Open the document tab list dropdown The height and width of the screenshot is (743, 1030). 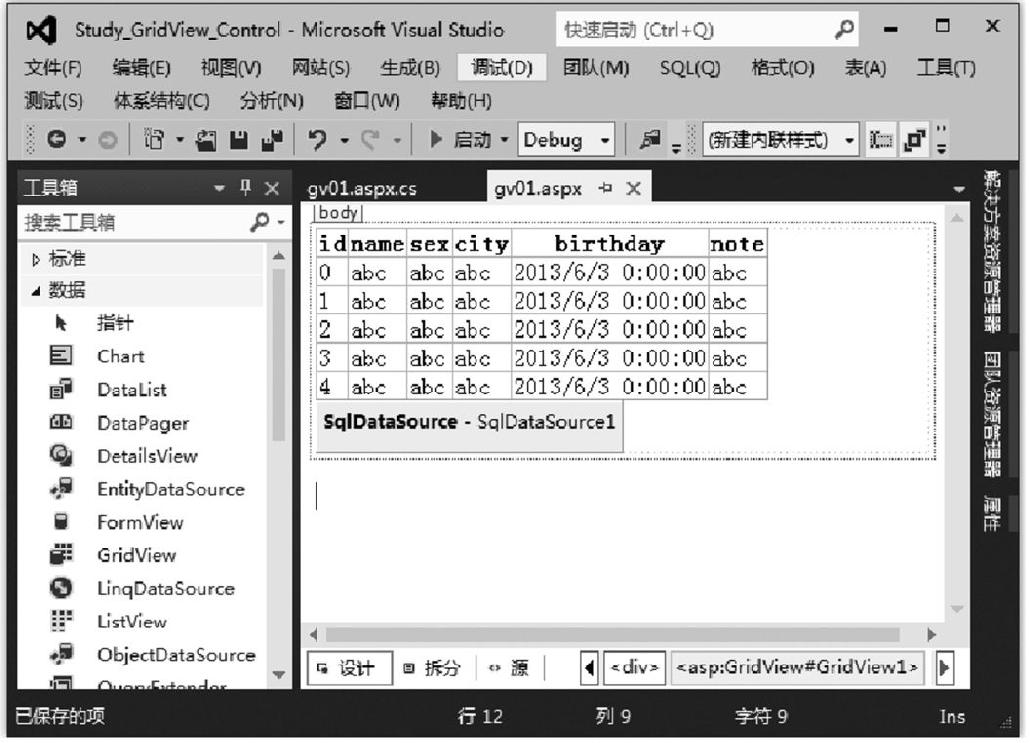coord(958,190)
